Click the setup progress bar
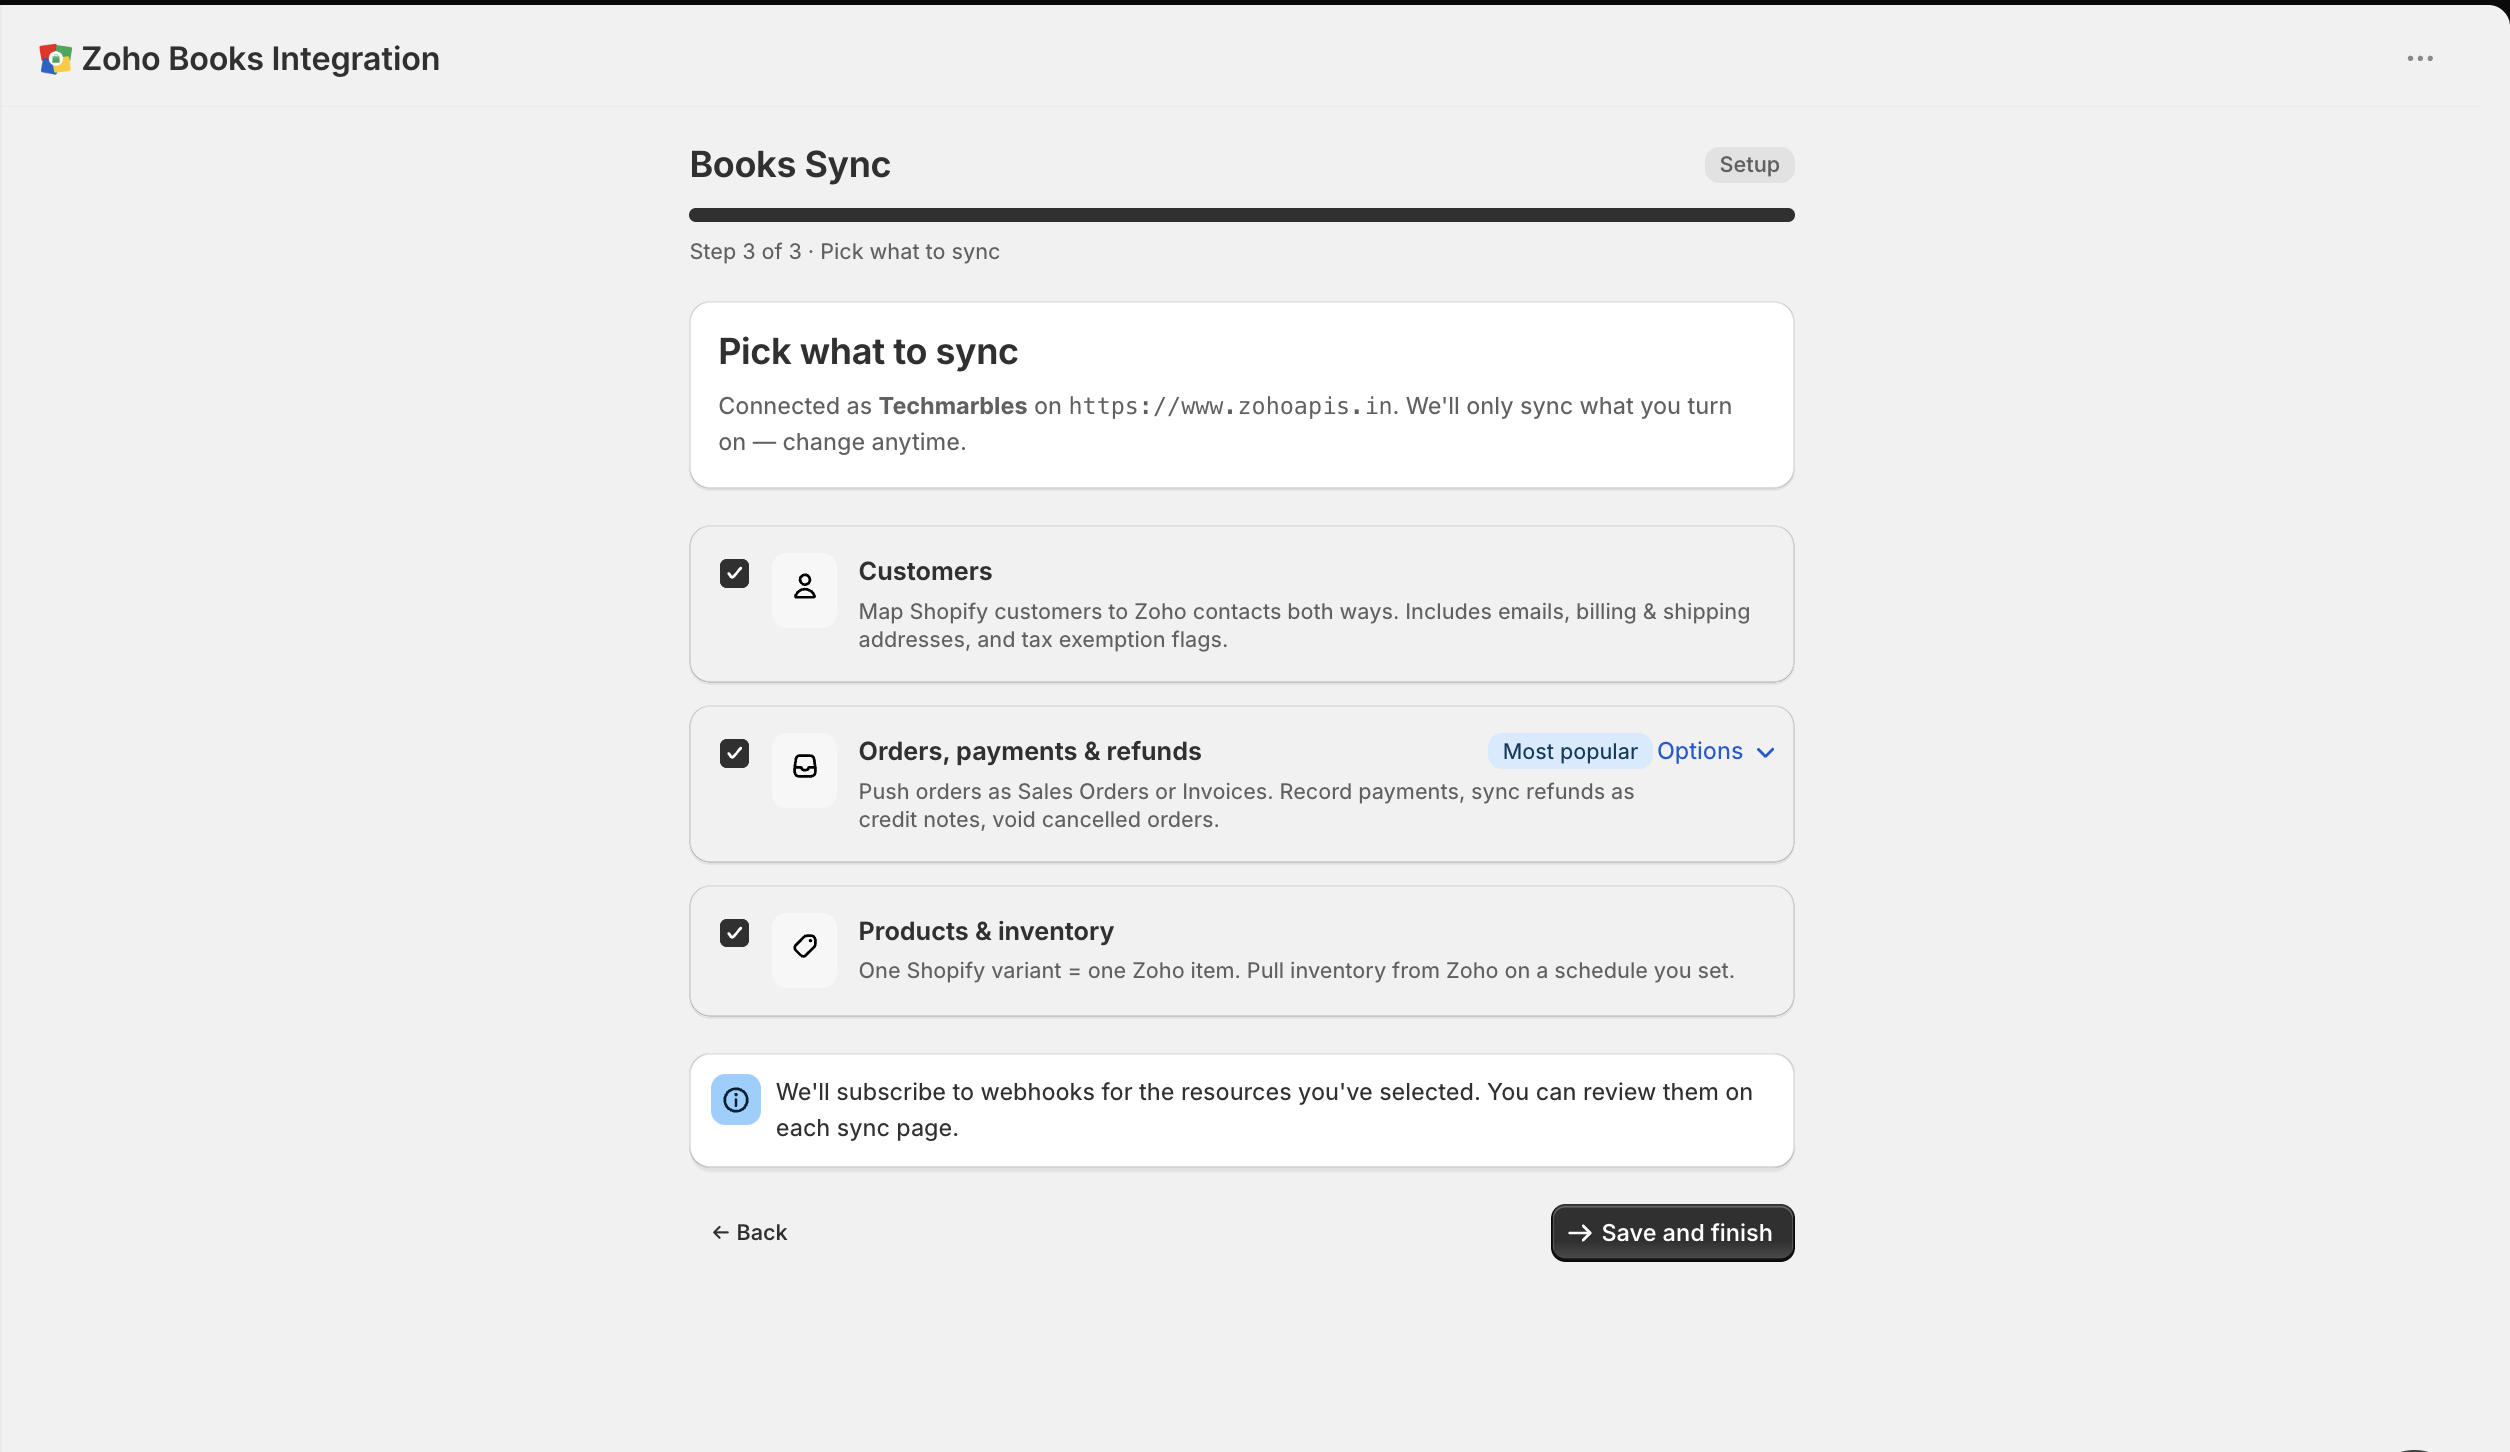 (x=1241, y=215)
